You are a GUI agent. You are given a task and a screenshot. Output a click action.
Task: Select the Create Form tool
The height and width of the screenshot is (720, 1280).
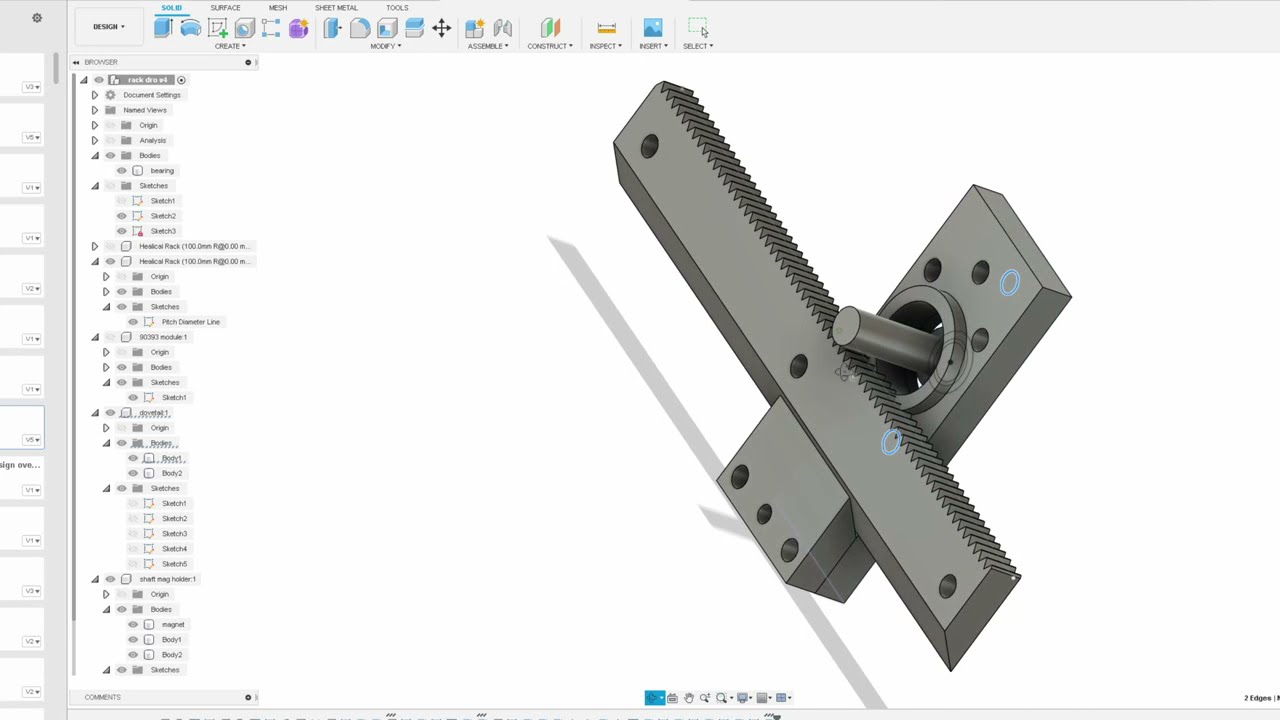click(298, 28)
